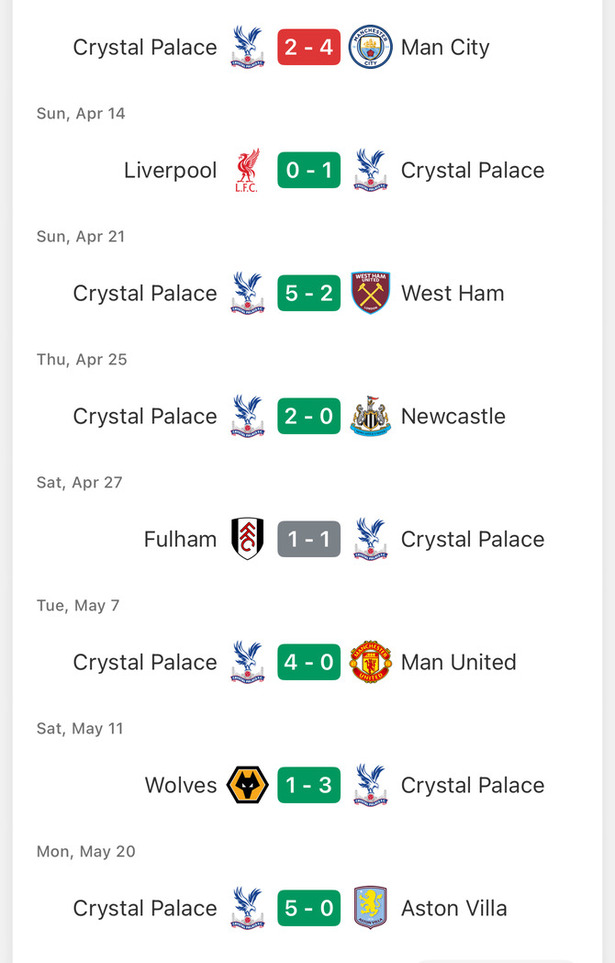Screen dimensions: 615x963
Task: Click the Wolves team name
Action: [181, 785]
